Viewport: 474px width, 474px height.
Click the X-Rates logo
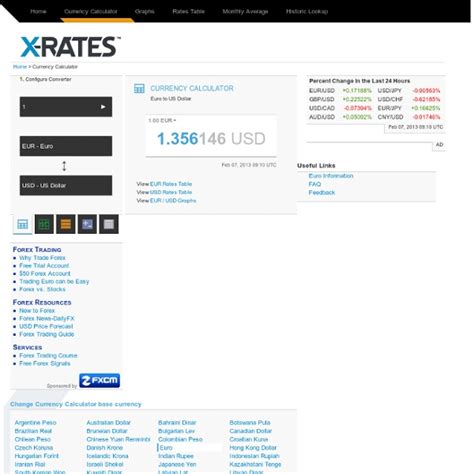tap(70, 47)
